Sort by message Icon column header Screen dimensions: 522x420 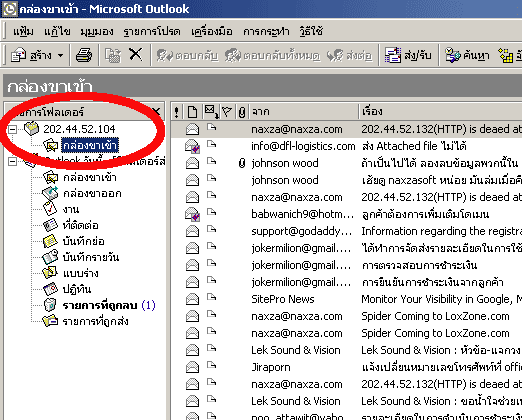pyautogui.click(x=192, y=112)
